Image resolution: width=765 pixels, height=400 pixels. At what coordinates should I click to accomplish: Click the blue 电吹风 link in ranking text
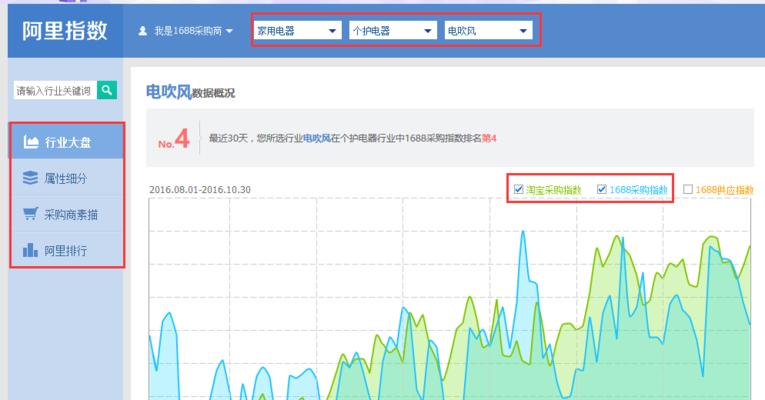(x=317, y=139)
